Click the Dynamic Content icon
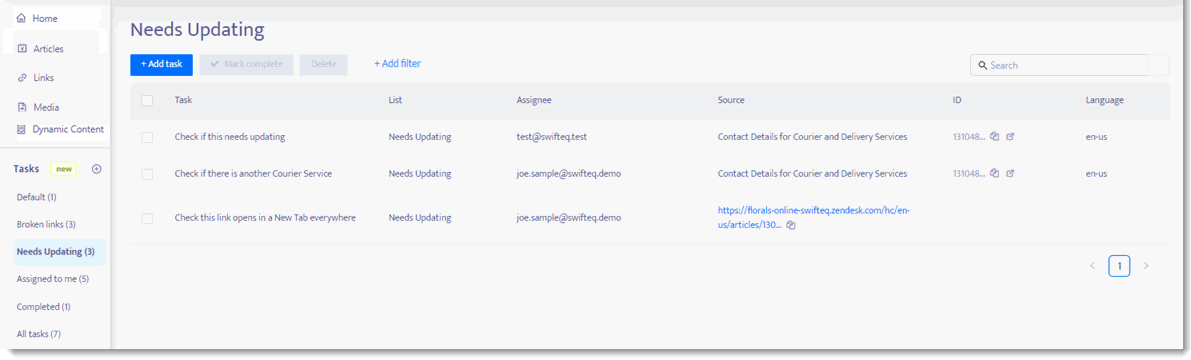1191x360 pixels. 22,129
